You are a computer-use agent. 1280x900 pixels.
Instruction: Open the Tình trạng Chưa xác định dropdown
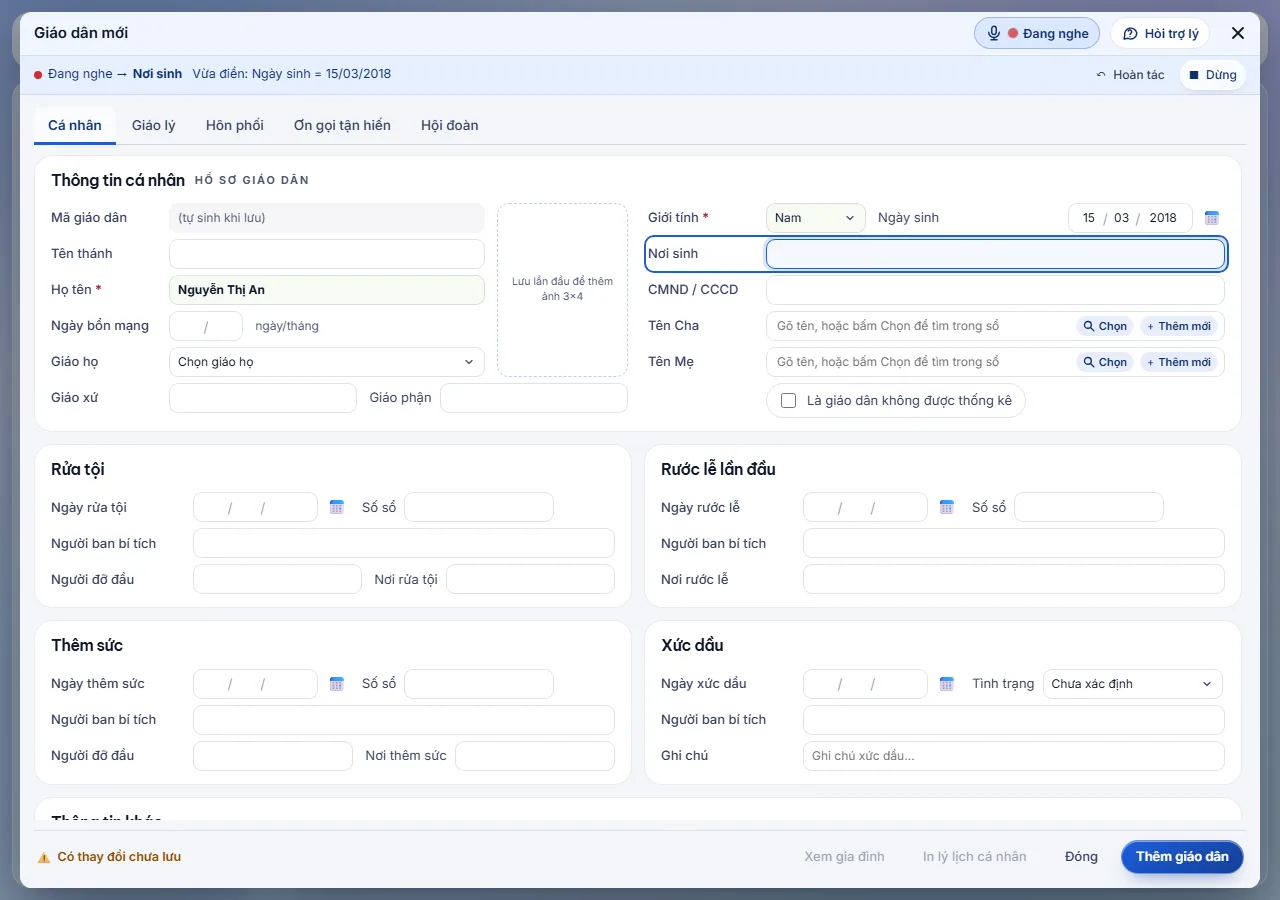(1133, 684)
